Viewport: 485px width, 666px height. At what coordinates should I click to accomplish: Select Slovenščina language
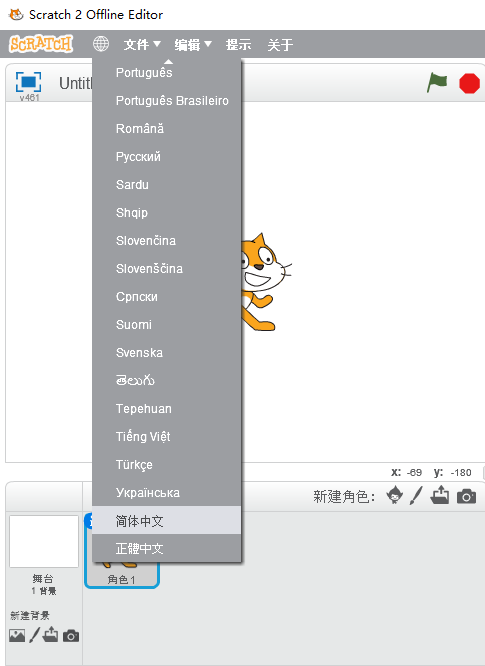point(166,268)
